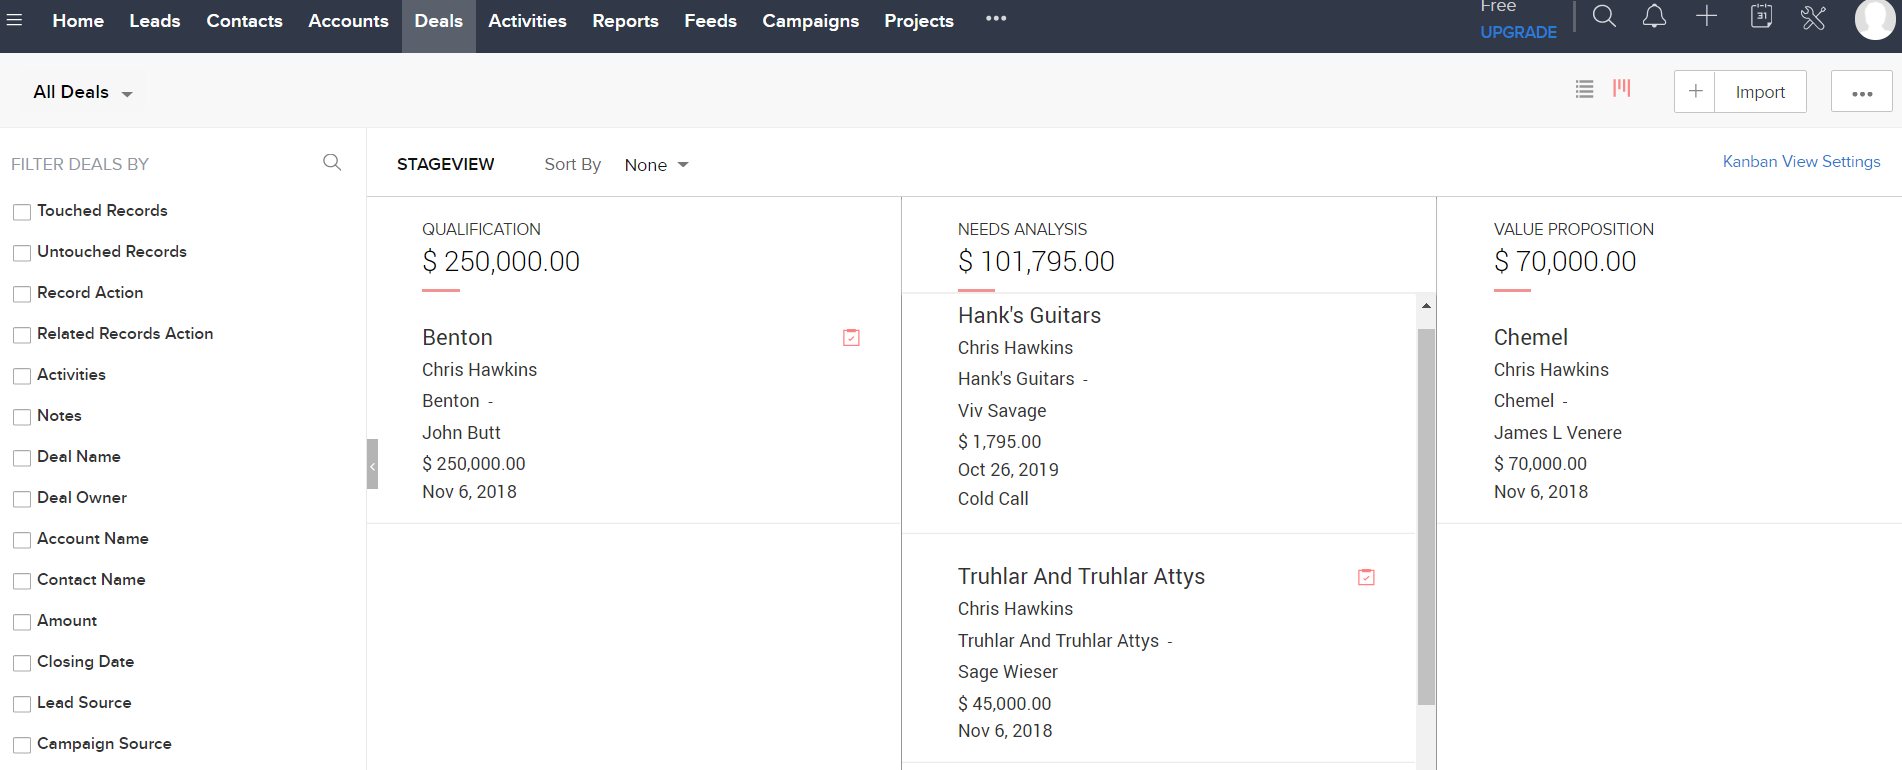This screenshot has height=770, width=1902.
Task: Check the Deal Owner filter
Action: [x=22, y=499]
